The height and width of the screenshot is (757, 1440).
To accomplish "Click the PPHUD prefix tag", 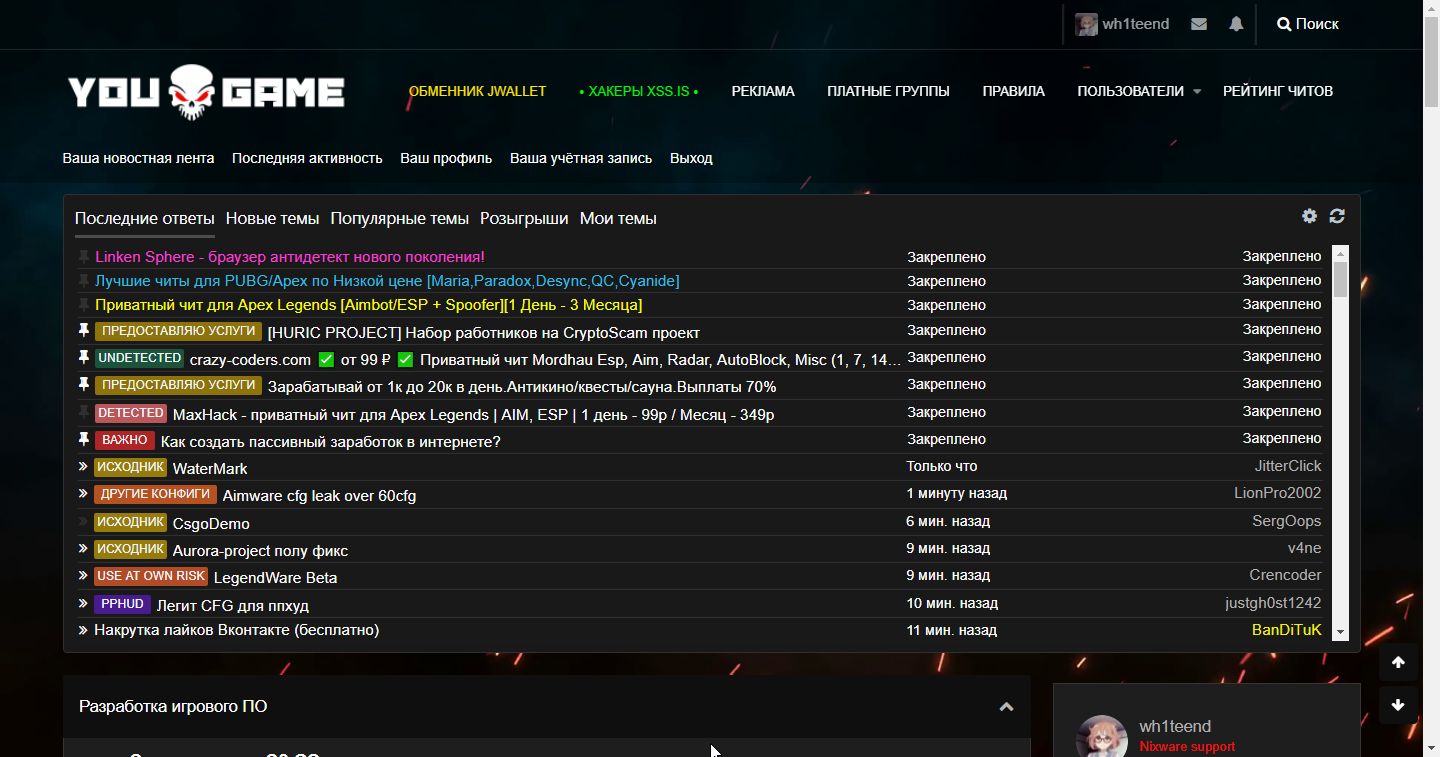I will 123,604.
